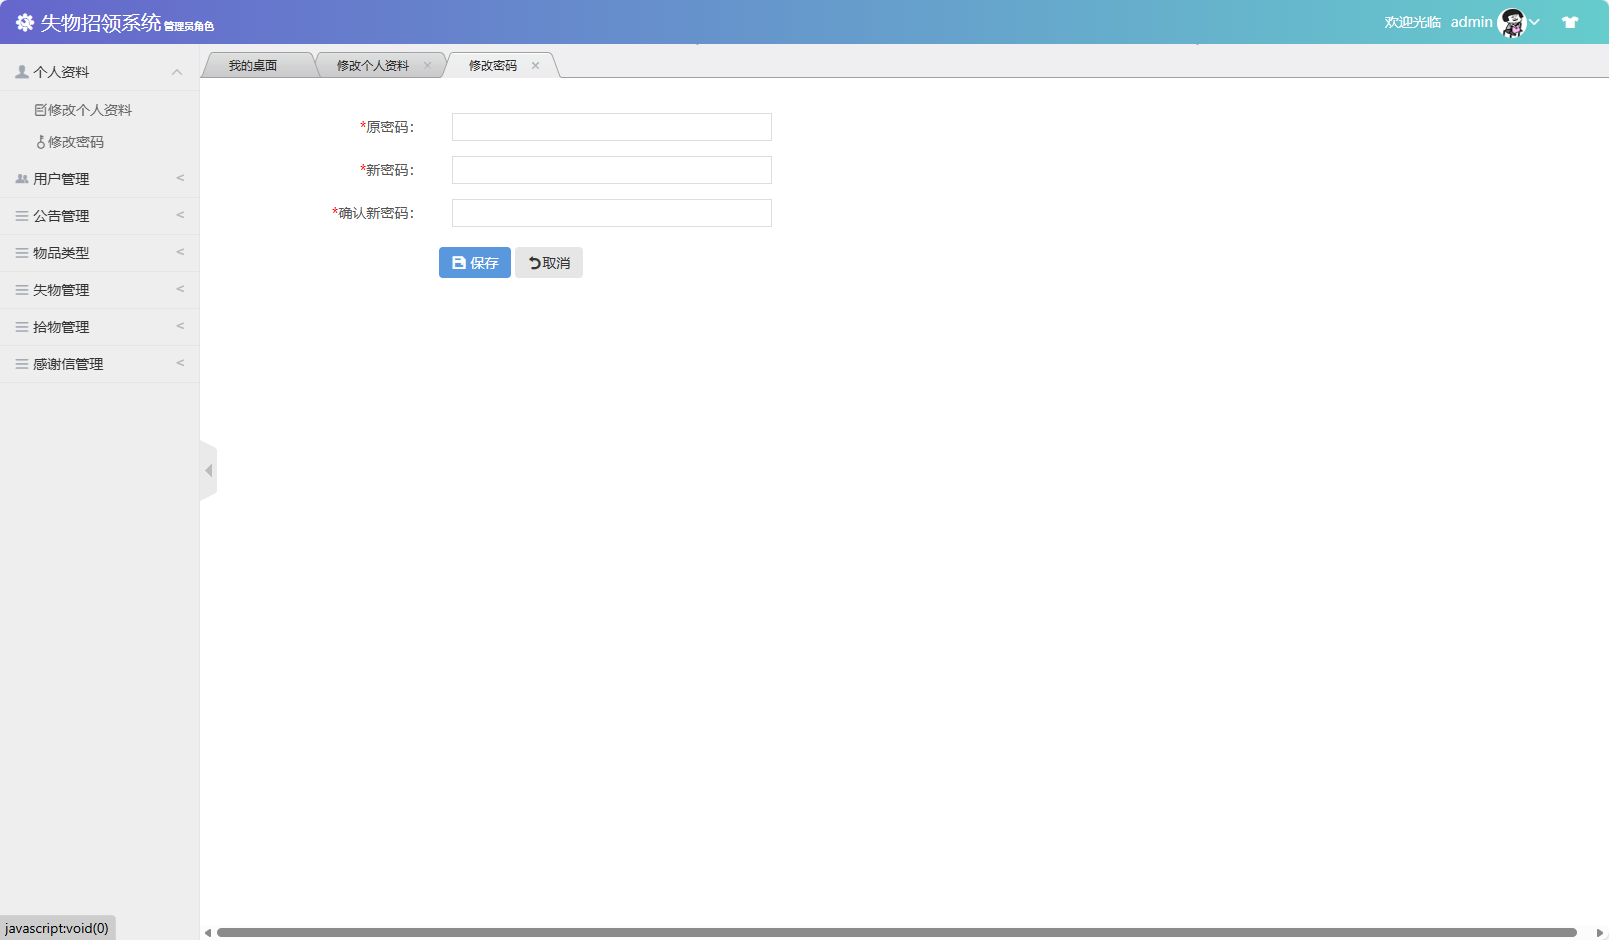This screenshot has height=940, width=1609.
Task: Click the *新密码 field label
Action: click(x=387, y=170)
